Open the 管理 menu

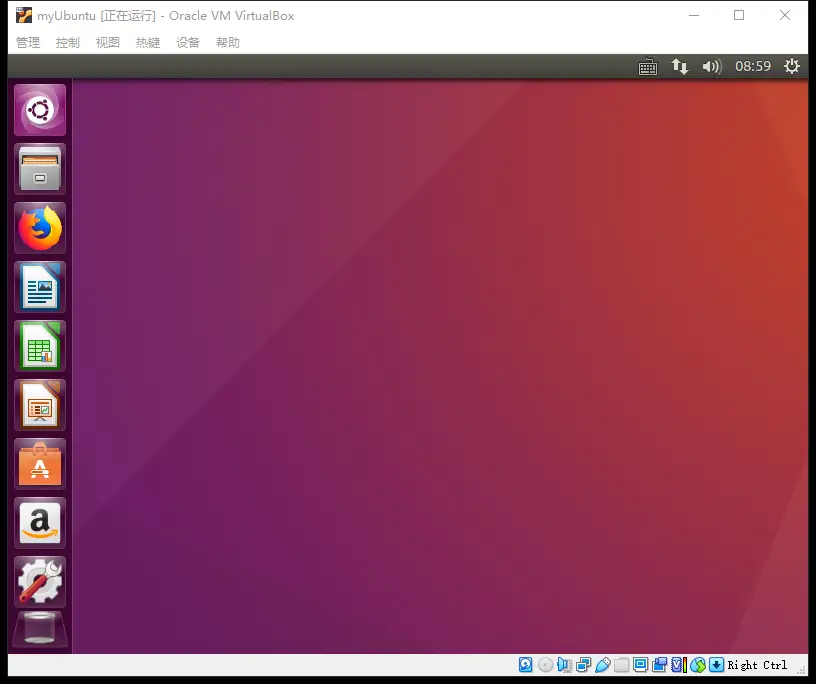[28, 42]
